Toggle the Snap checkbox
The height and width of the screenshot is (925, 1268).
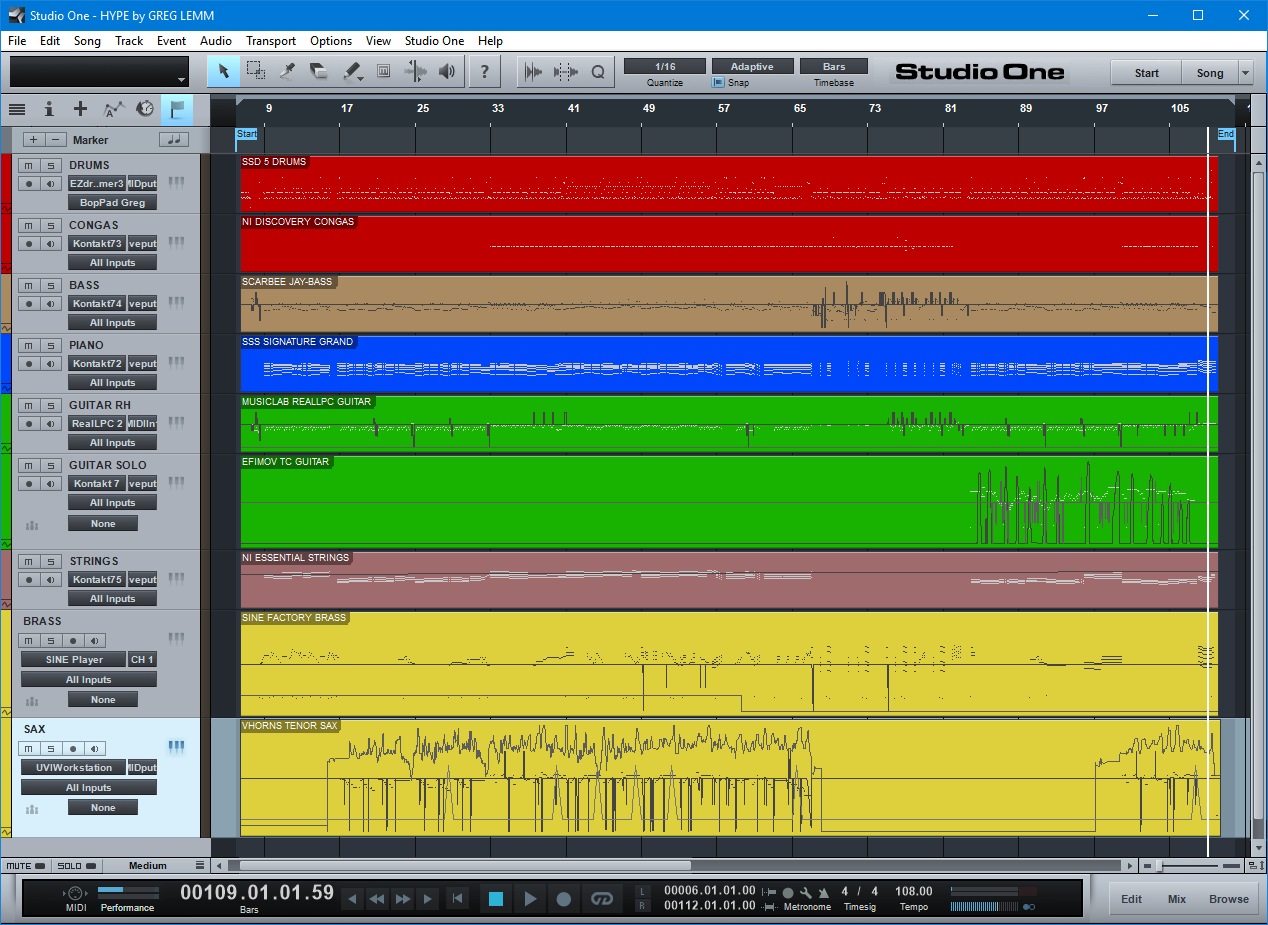point(718,83)
